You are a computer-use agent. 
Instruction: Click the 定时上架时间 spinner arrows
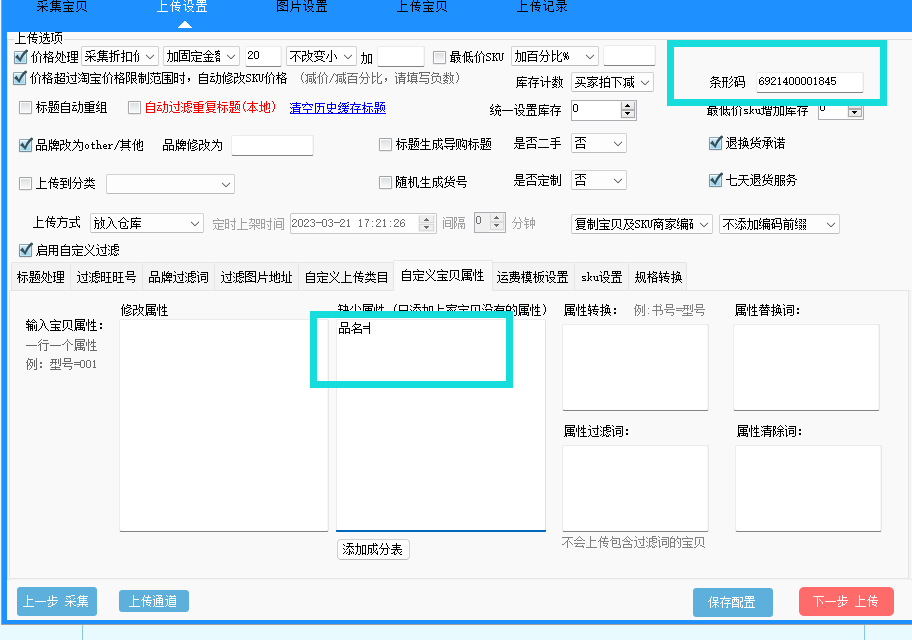[427, 223]
